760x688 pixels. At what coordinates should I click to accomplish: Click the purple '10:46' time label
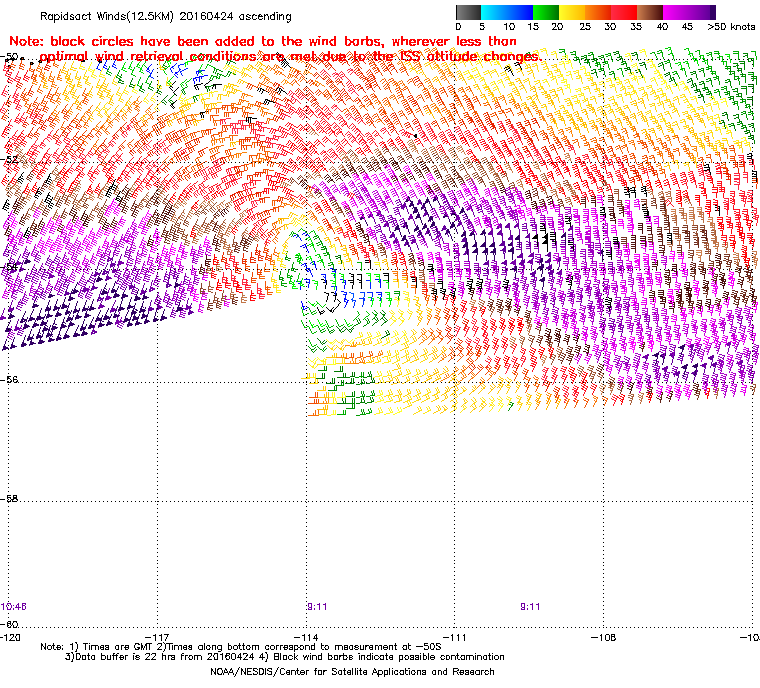pyautogui.click(x=14, y=607)
